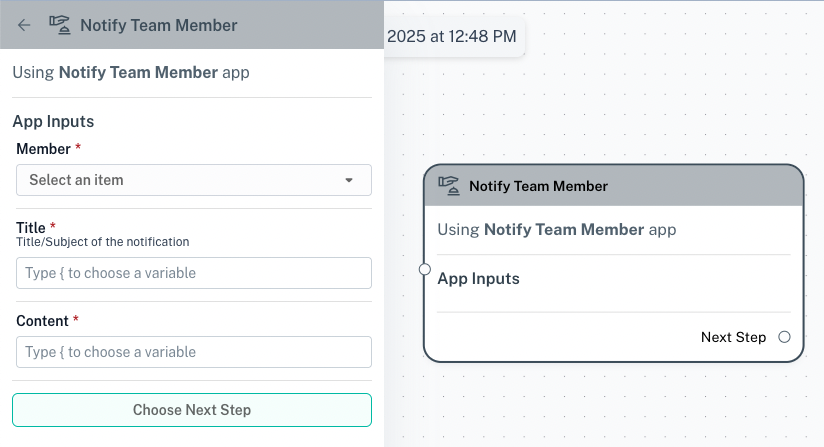The width and height of the screenshot is (824, 447).
Task: Select the Notify Team Member node header on canvas
Action: coord(613,186)
